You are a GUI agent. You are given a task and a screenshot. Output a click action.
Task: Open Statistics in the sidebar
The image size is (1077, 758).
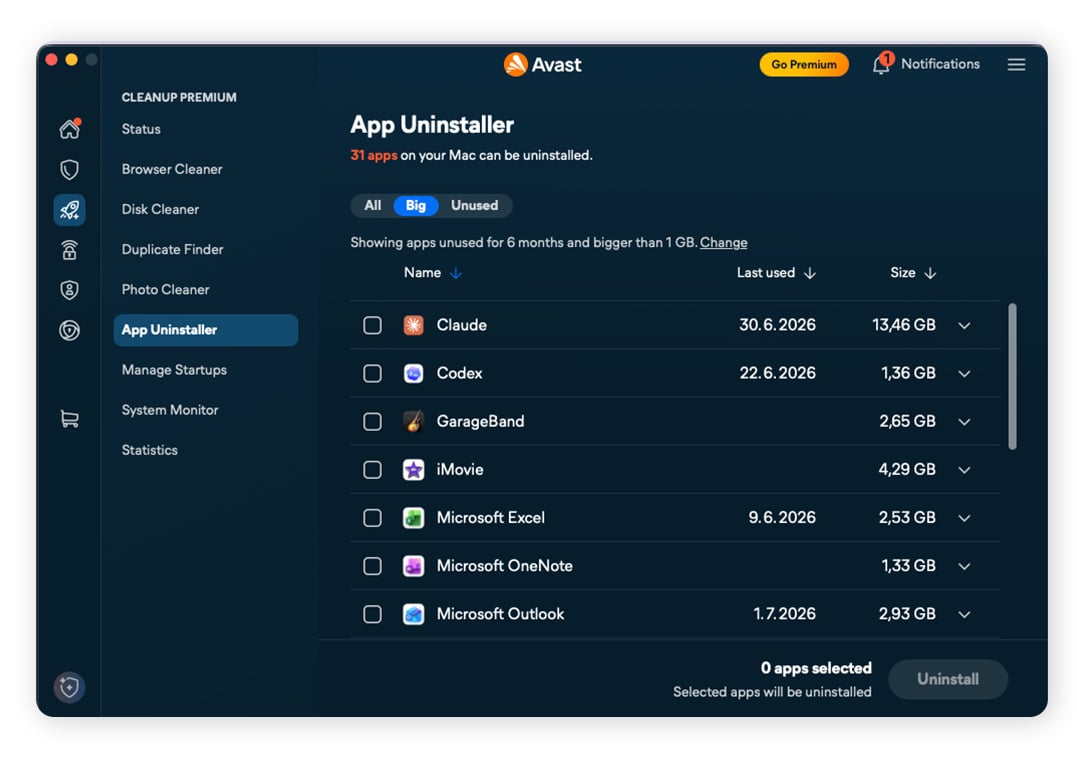(x=149, y=450)
